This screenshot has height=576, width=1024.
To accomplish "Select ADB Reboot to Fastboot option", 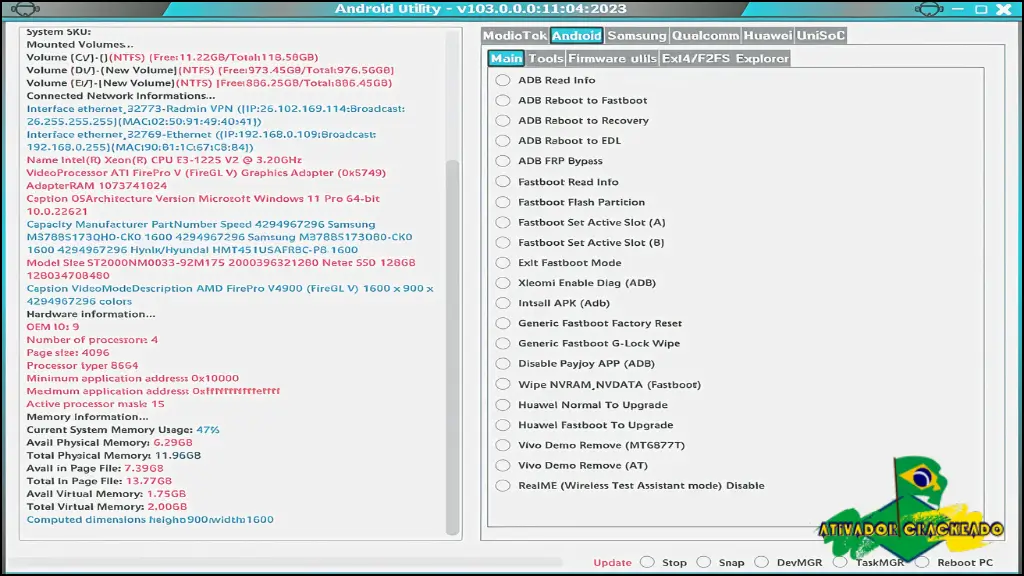I will click(502, 100).
